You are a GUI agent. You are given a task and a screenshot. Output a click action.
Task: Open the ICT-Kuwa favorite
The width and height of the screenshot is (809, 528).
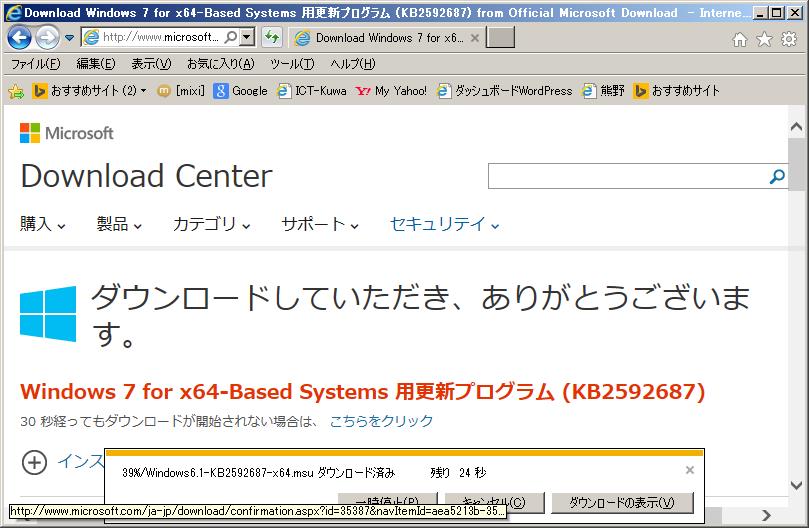312,91
